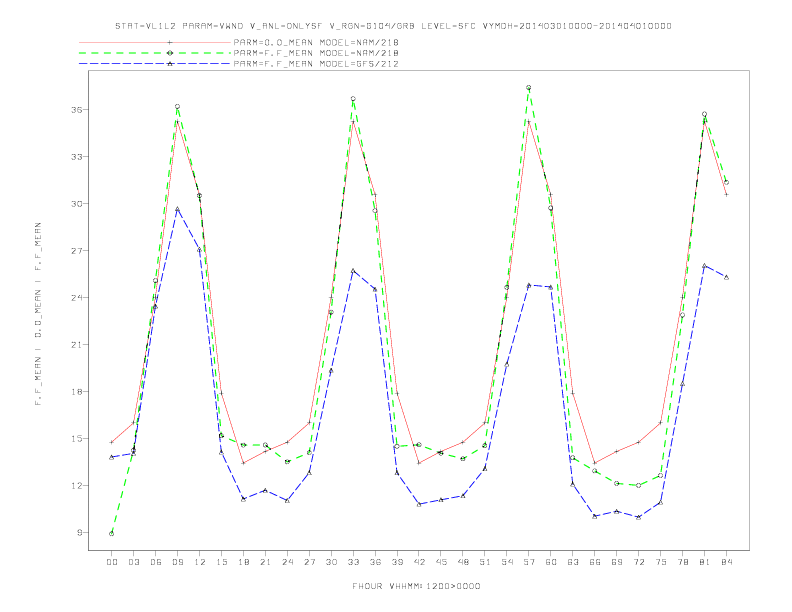Viewport: 792px width, 612px height.
Task: Click blue GFS triangle data point at hour 84
Action: tap(726, 277)
